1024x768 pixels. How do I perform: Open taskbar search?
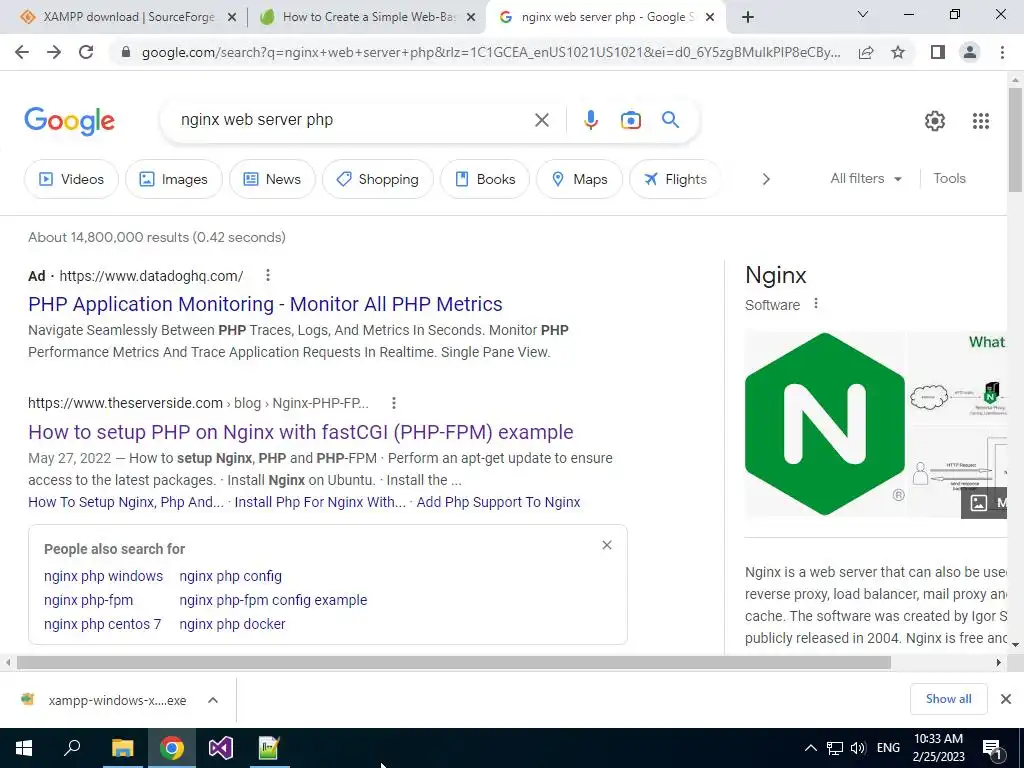[72, 748]
